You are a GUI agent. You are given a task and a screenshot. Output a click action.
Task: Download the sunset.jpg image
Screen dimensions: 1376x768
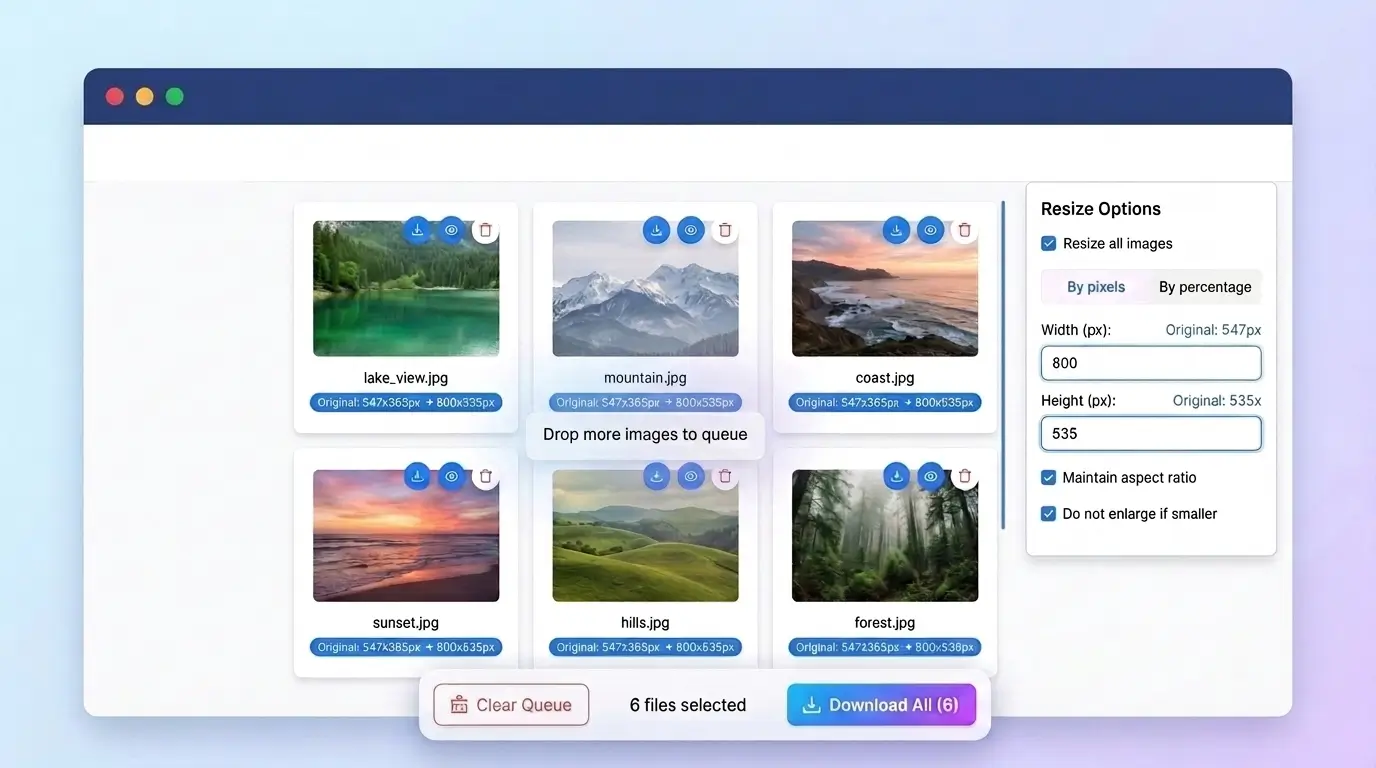pyautogui.click(x=417, y=476)
